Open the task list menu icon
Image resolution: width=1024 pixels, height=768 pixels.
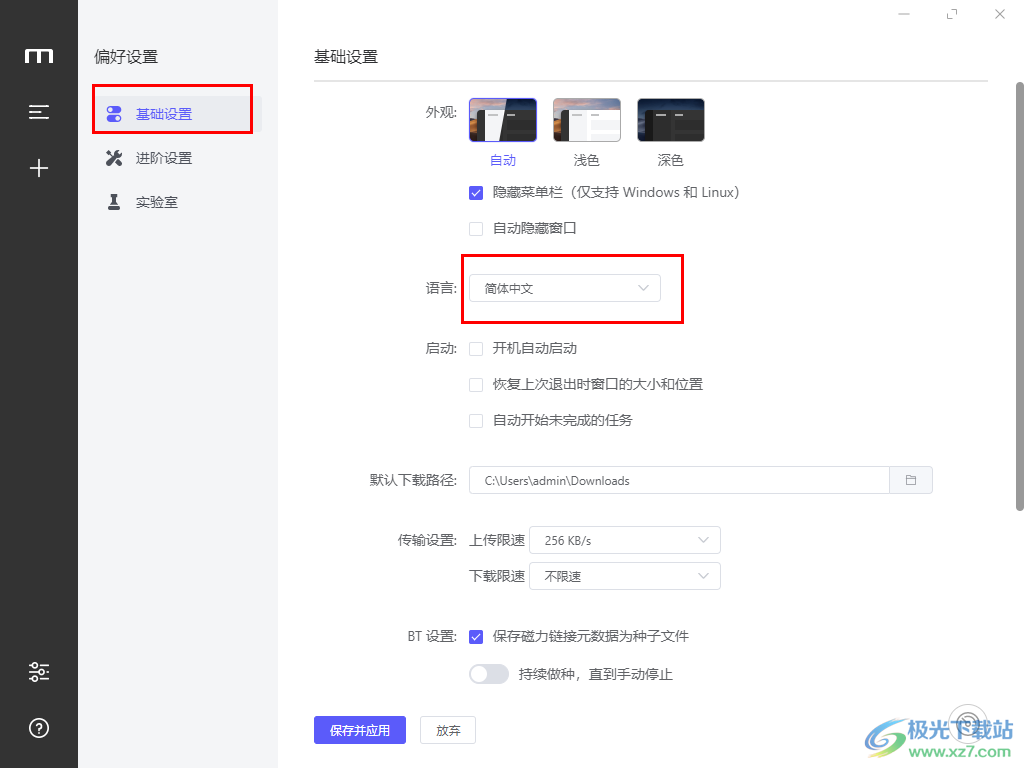coord(39,112)
